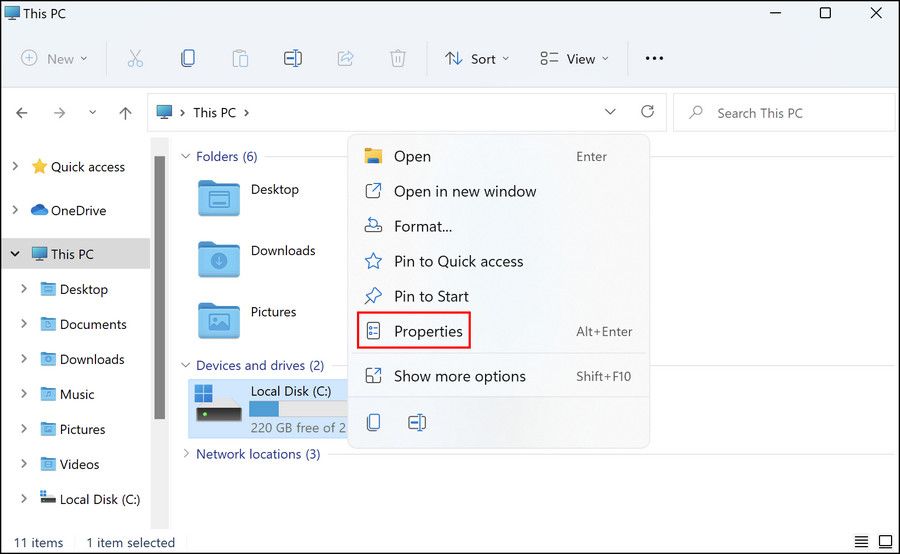Click the Local Disk (C:) usage bar
The width and height of the screenshot is (900, 554).
coord(298,409)
